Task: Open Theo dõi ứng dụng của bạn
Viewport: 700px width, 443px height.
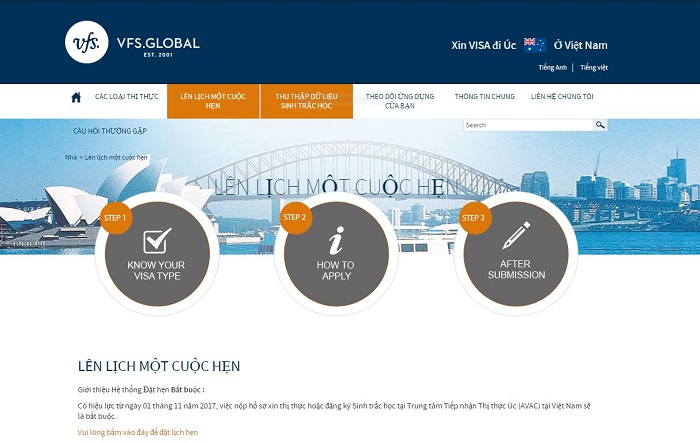Action: point(400,101)
